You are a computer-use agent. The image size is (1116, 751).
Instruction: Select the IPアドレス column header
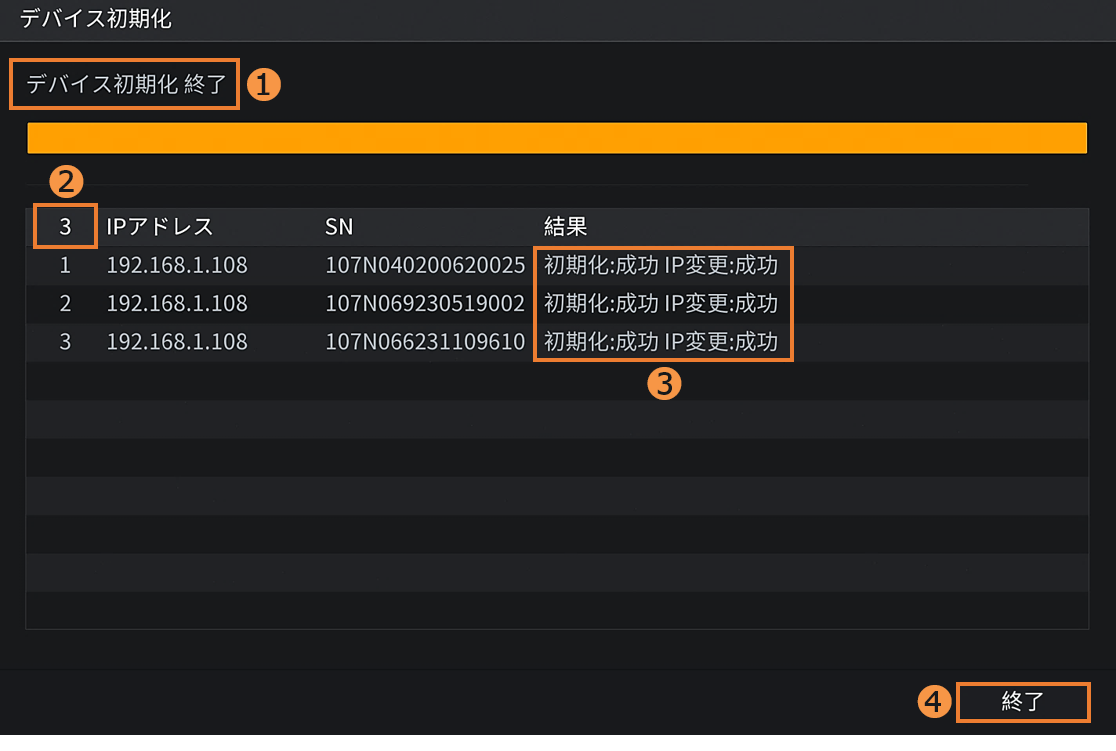[160, 227]
